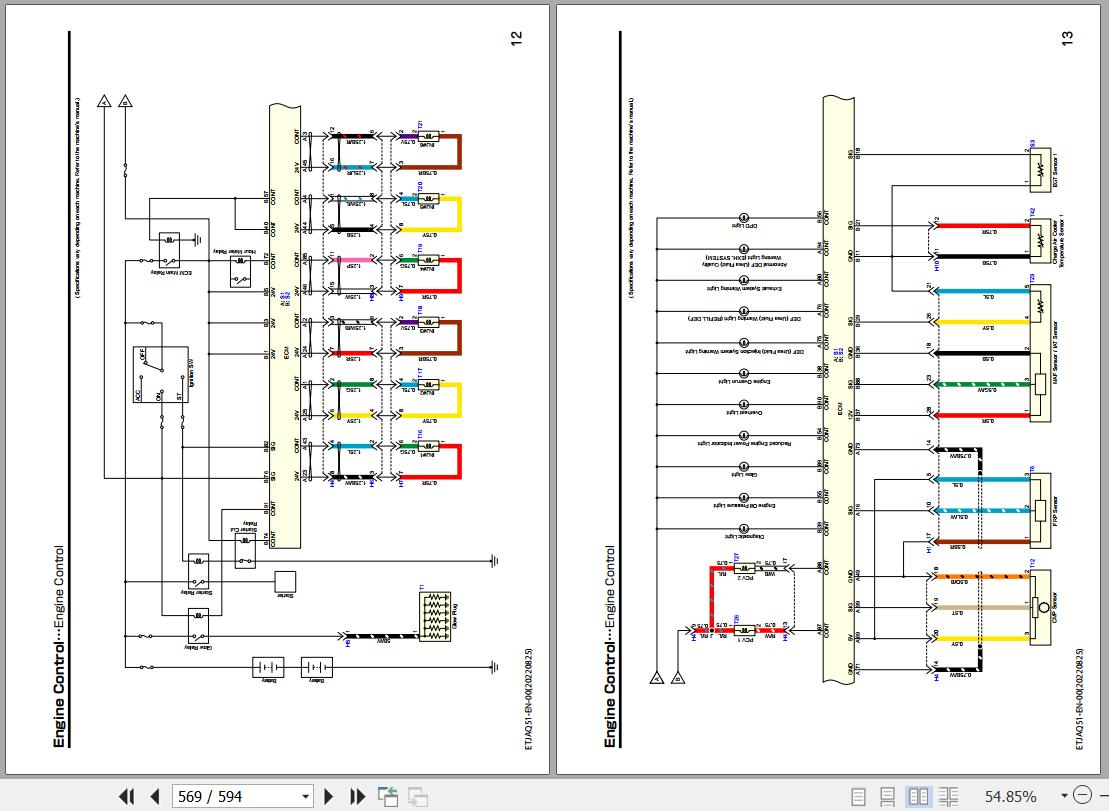
Task: Click the Engine Control heading on page 13
Action: click(x=610, y=646)
